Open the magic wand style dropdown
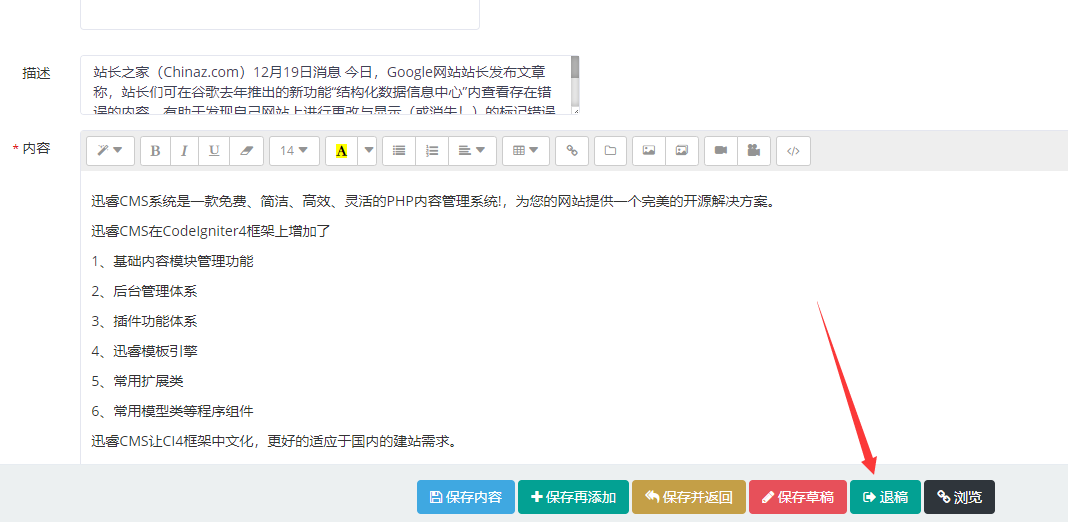 click(110, 151)
